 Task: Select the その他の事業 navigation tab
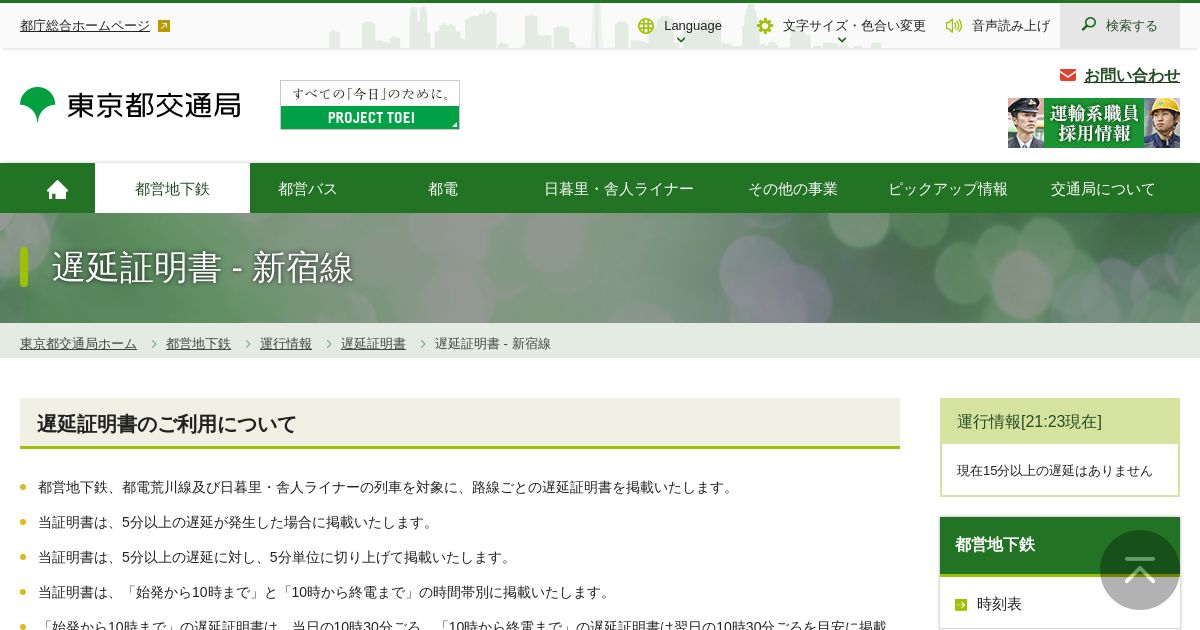(x=793, y=189)
